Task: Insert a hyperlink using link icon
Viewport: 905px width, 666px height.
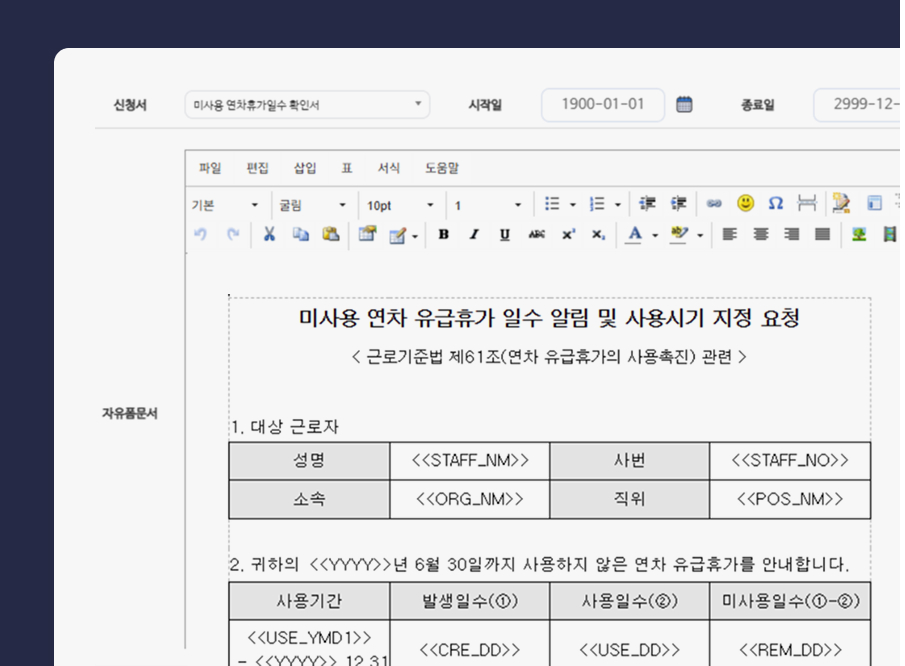Action: pyautogui.click(x=714, y=204)
